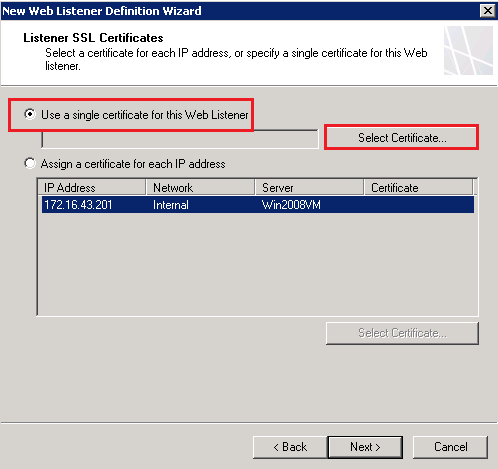Screen dimensions: 498x469
Task: Click the enabled Select Certificate button
Action: 402,137
